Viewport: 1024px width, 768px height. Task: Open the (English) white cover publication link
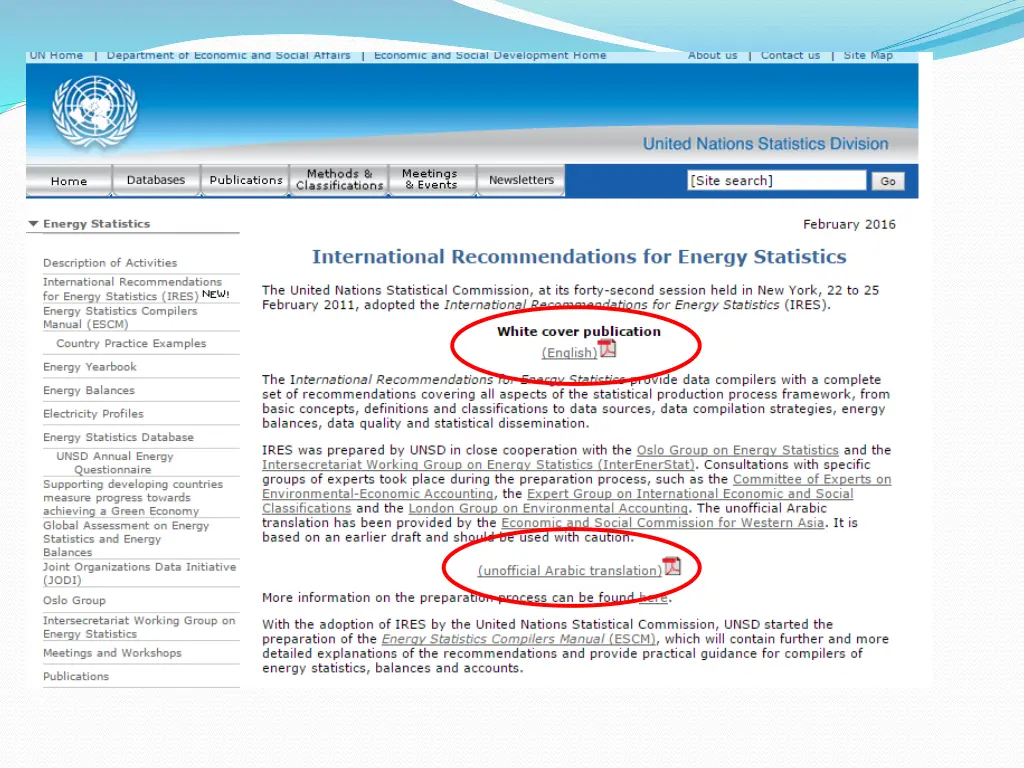point(569,353)
